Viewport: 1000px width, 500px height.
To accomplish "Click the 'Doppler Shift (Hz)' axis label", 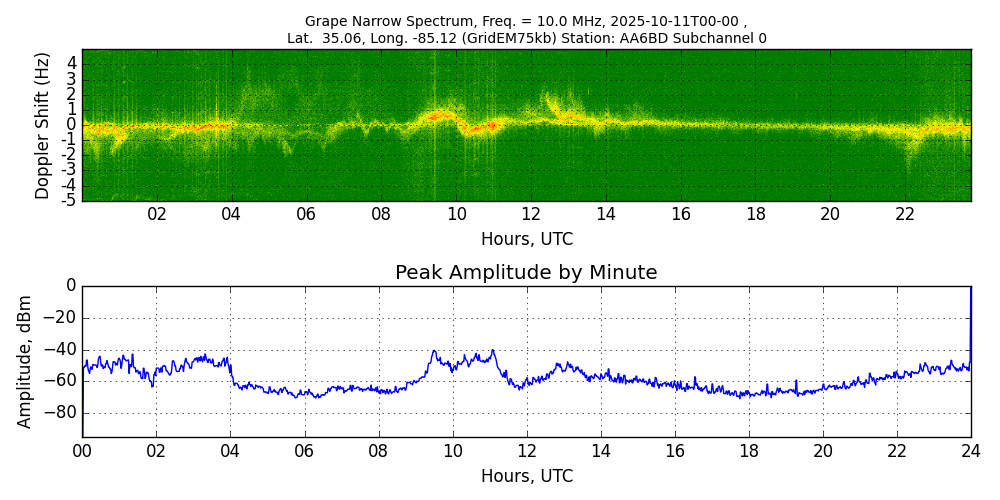I will pyautogui.click(x=43, y=125).
